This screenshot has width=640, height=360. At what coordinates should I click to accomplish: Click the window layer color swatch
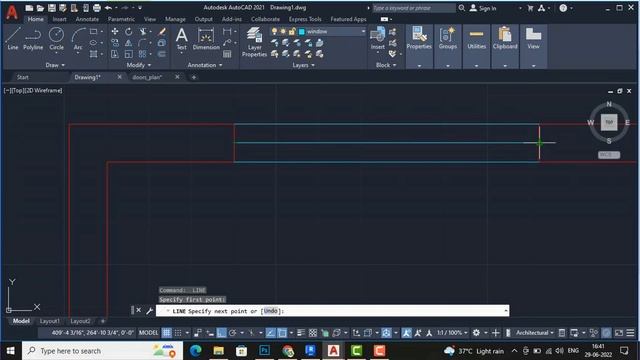click(x=302, y=31)
